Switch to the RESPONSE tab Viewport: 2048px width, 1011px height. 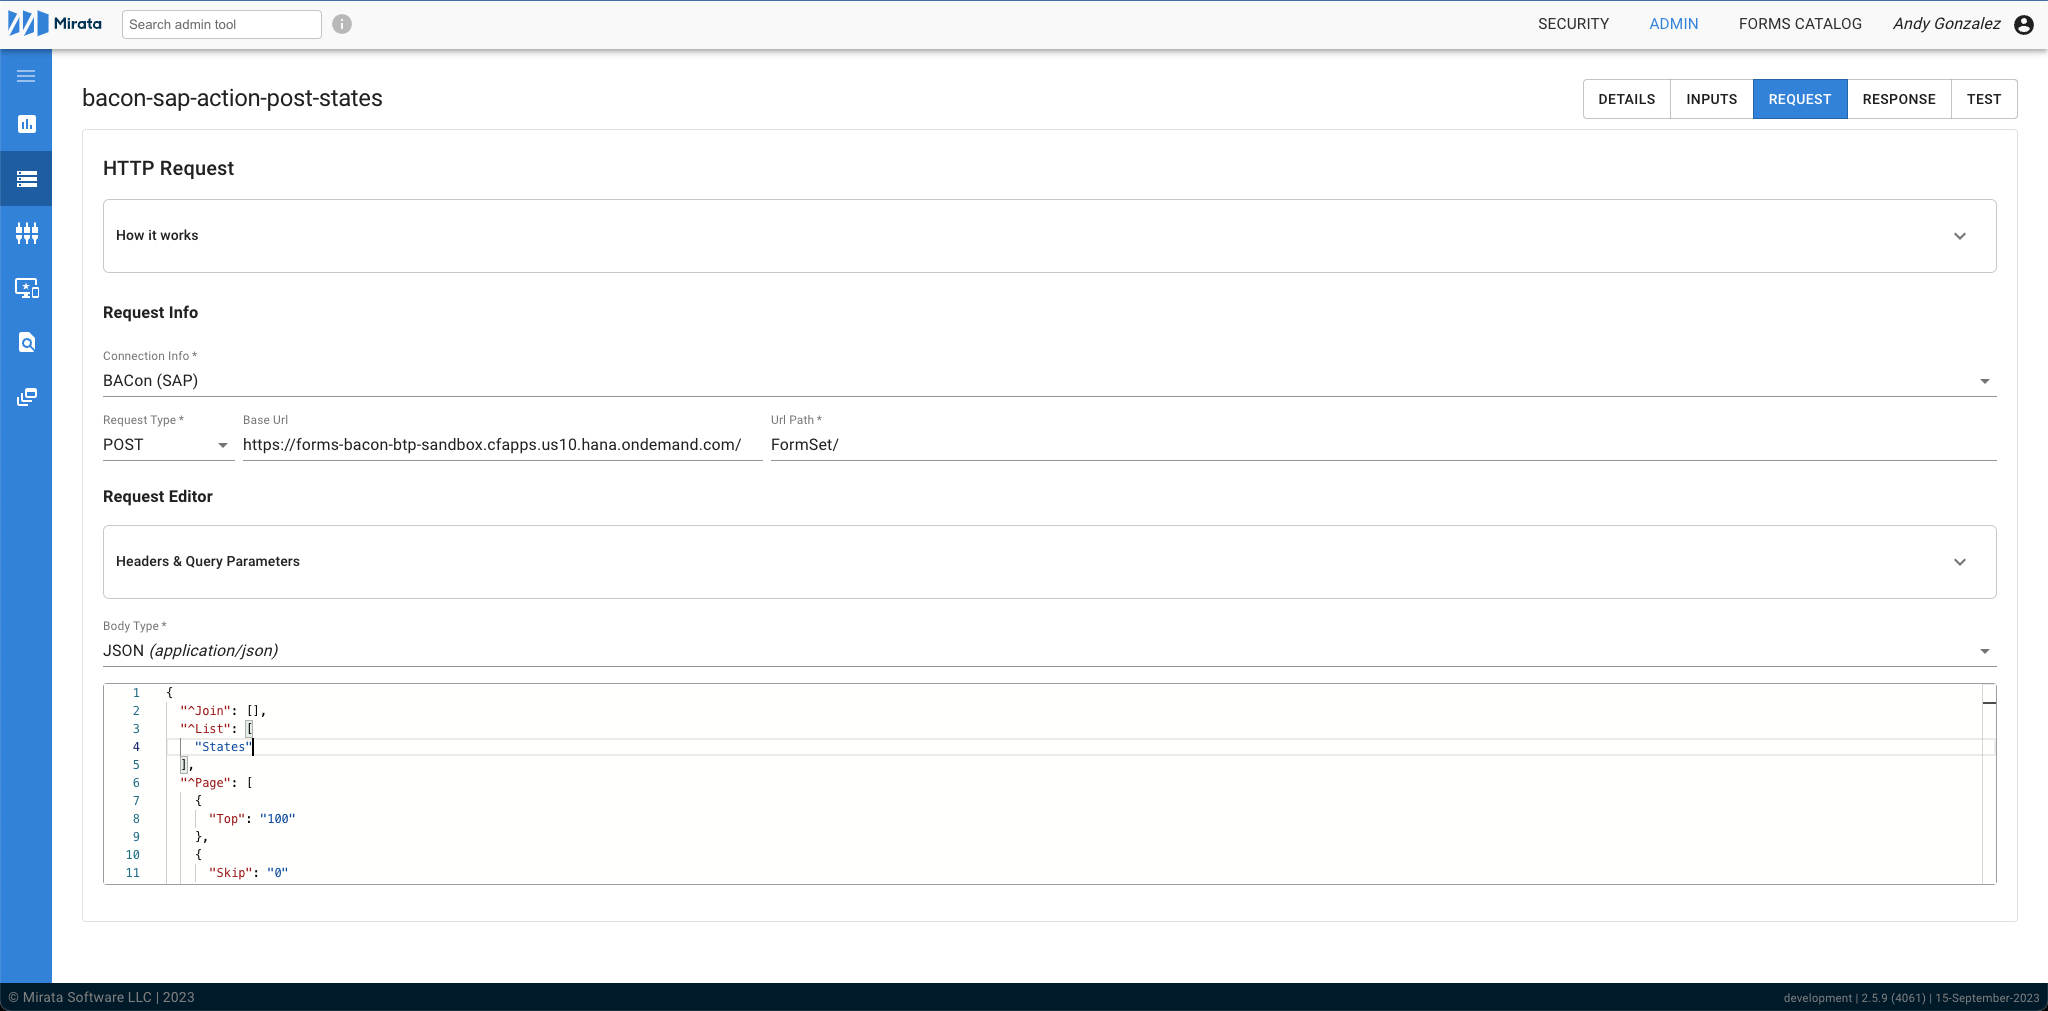[1899, 99]
